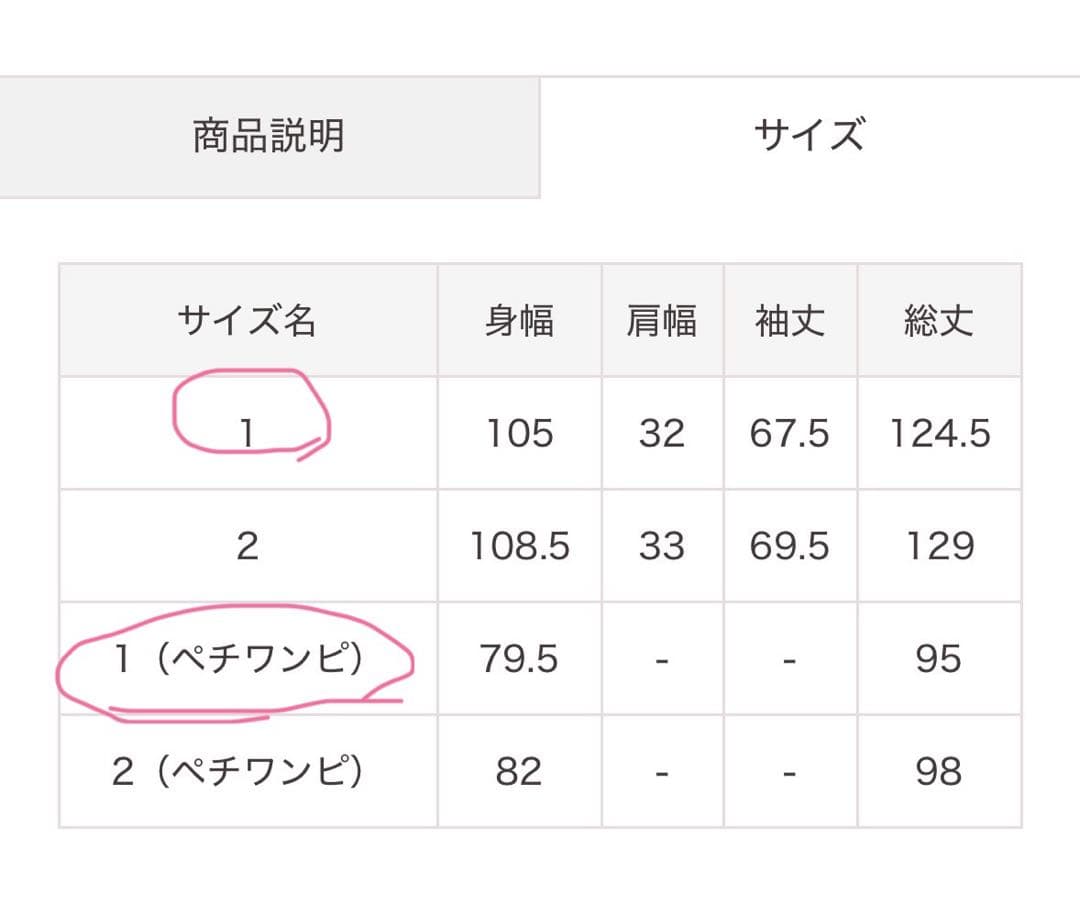Image resolution: width=1080 pixels, height=905 pixels.
Task: Click the 105 body width value
Action: pyautogui.click(x=519, y=433)
